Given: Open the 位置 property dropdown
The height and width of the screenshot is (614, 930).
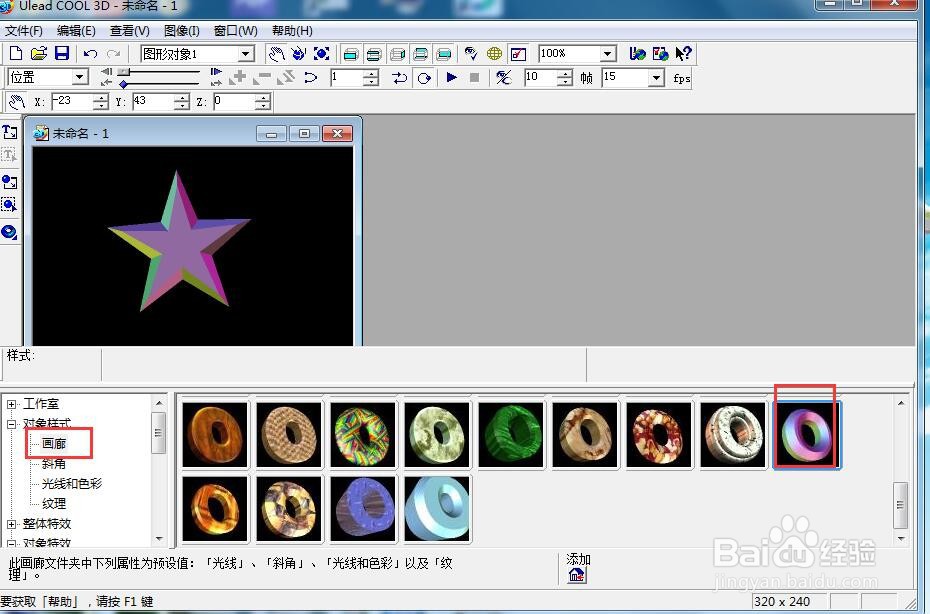Looking at the screenshot, I should point(79,77).
